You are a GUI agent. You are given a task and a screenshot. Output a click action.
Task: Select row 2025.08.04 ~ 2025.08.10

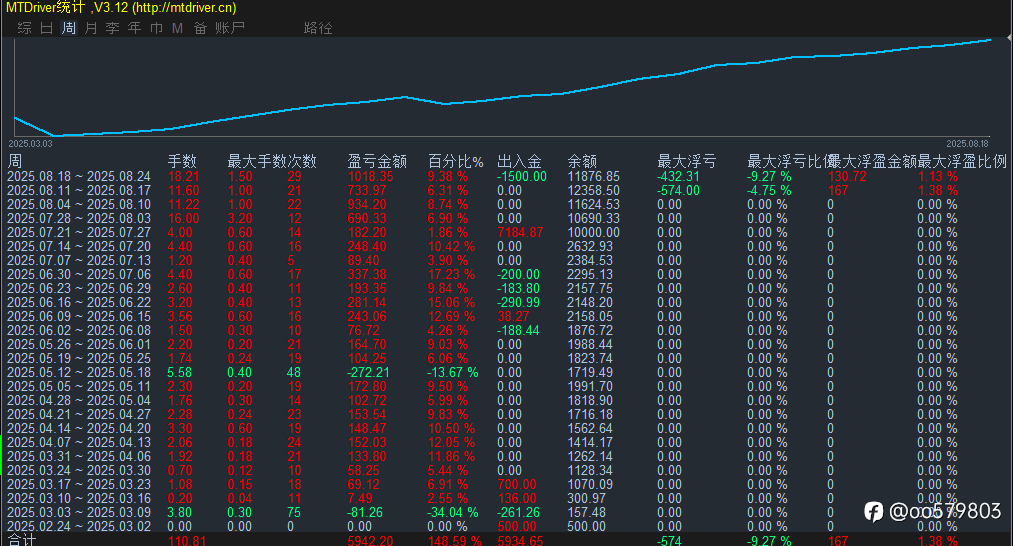point(506,205)
